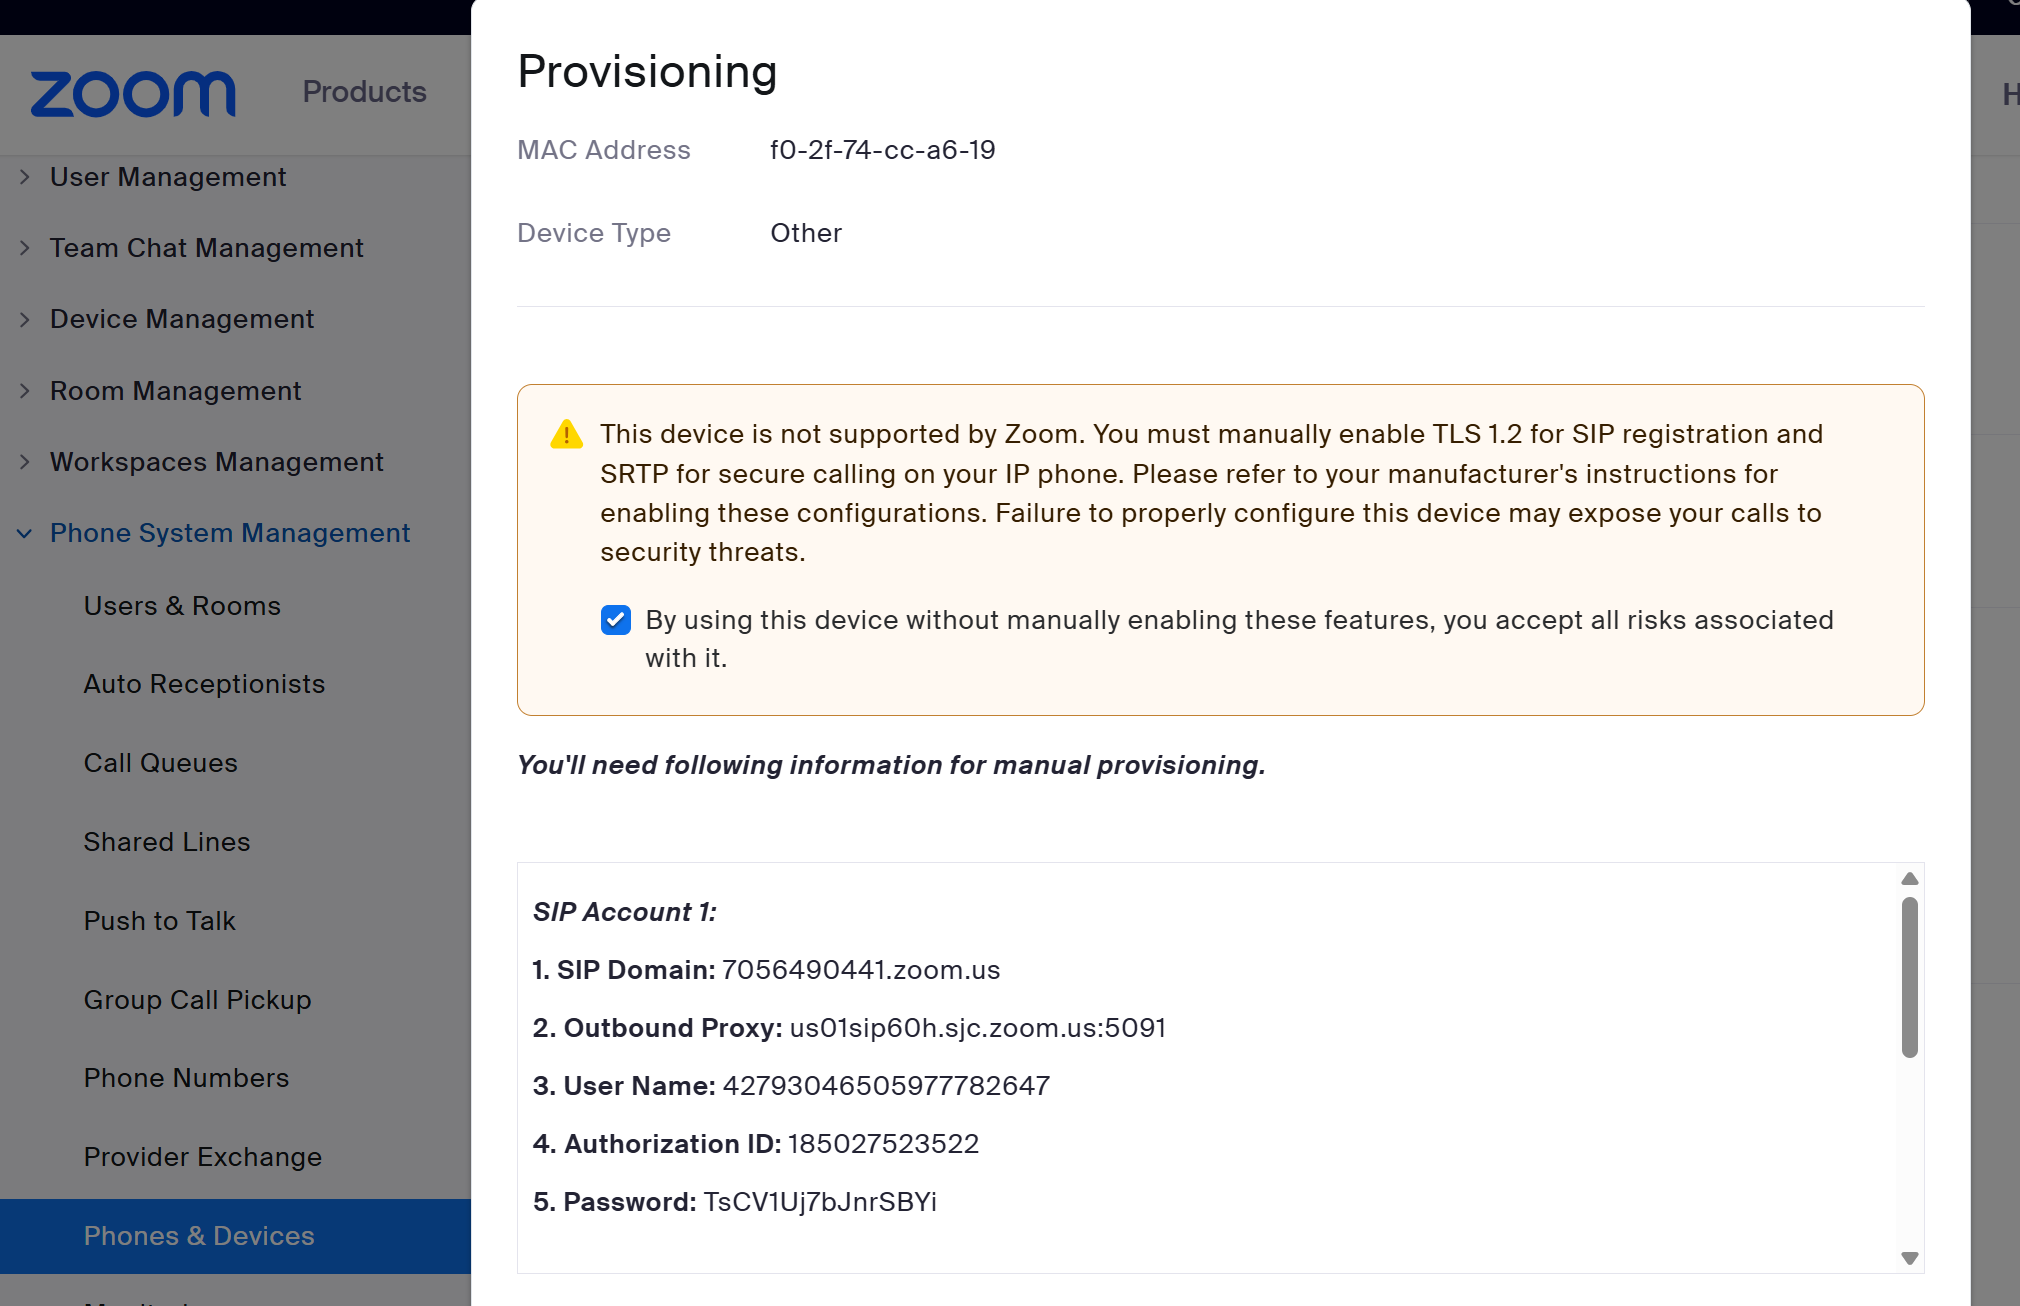The width and height of the screenshot is (2020, 1306).
Task: Click the scroll down arrow in SIP panel
Action: (1909, 1258)
